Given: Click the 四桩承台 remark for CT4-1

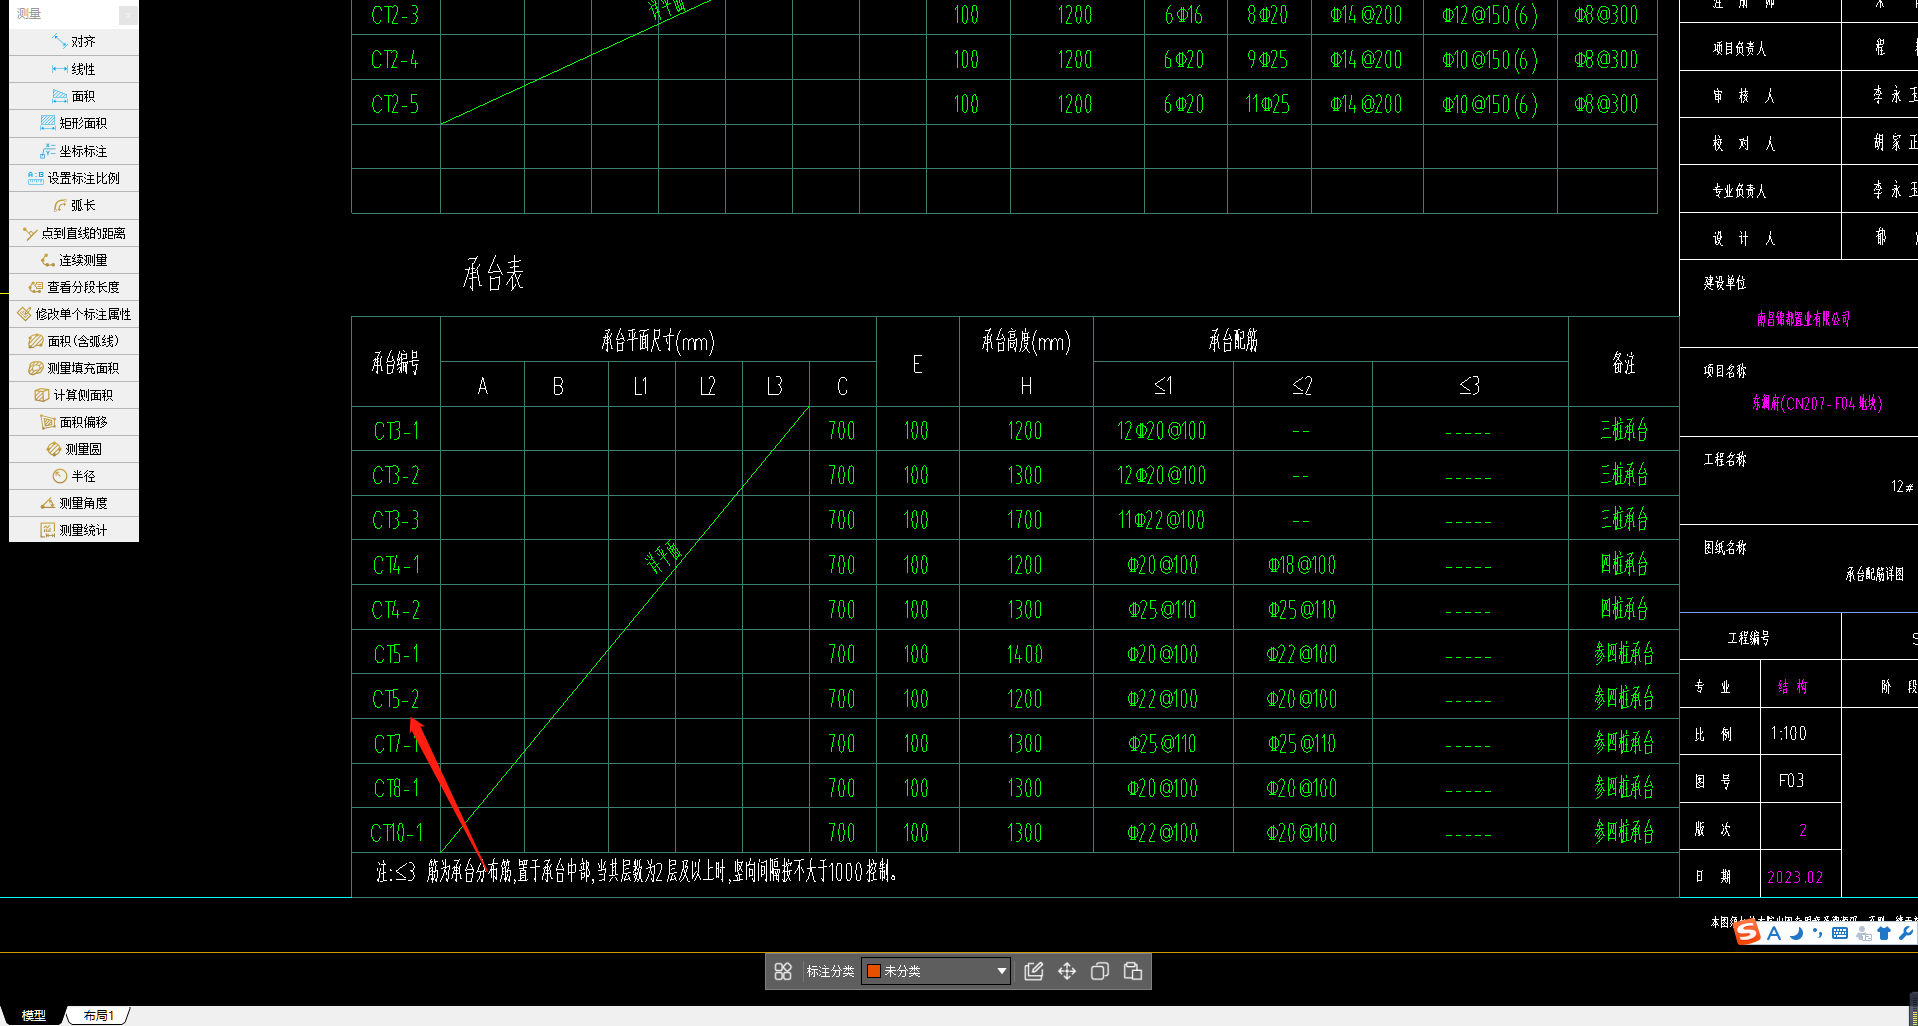Looking at the screenshot, I should point(1624,565).
